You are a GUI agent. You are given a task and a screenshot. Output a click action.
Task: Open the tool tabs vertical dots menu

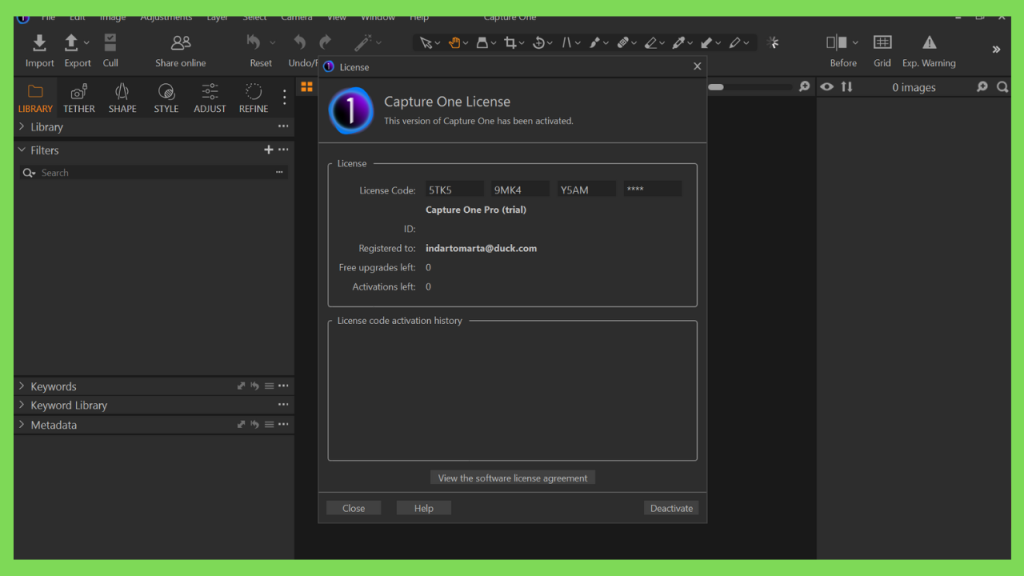[284, 97]
